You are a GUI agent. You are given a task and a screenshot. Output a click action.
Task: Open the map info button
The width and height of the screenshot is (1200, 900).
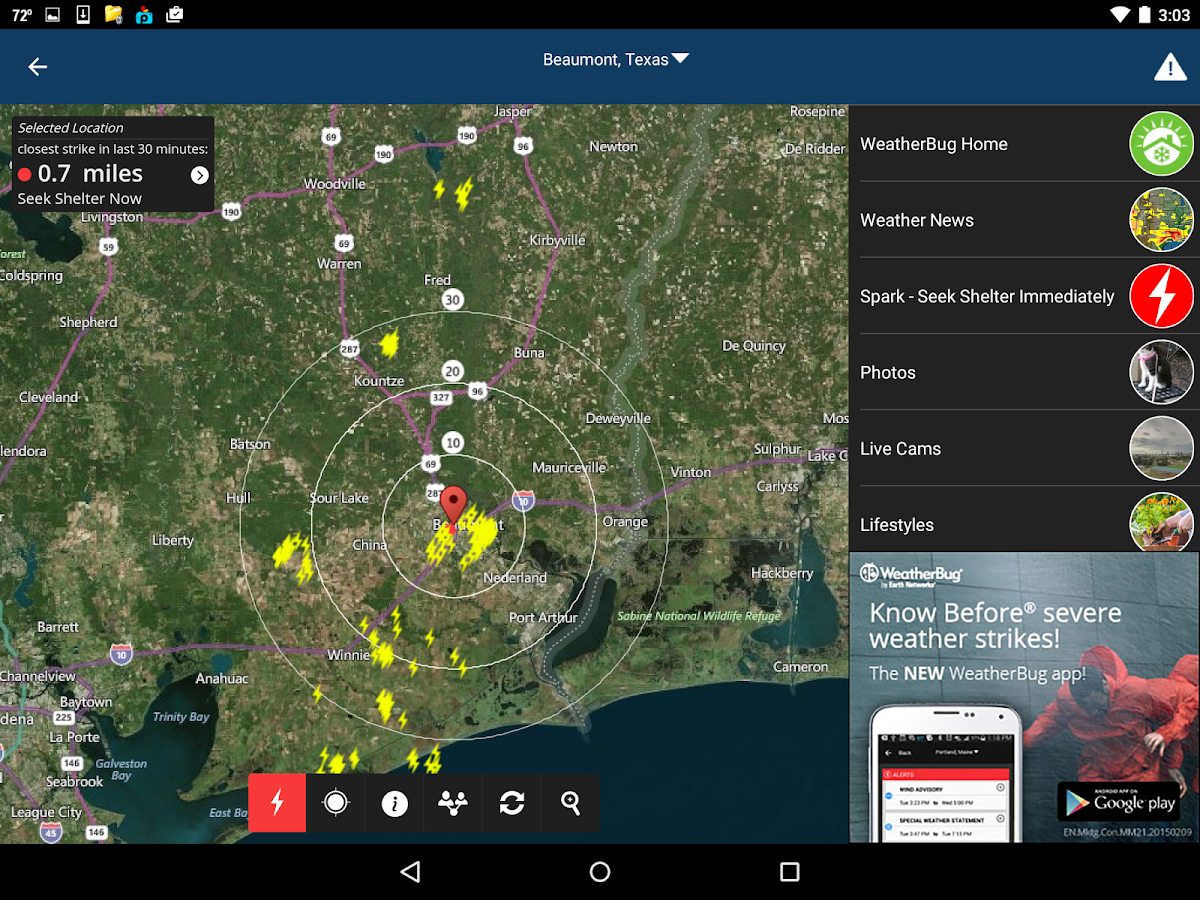pyautogui.click(x=395, y=802)
